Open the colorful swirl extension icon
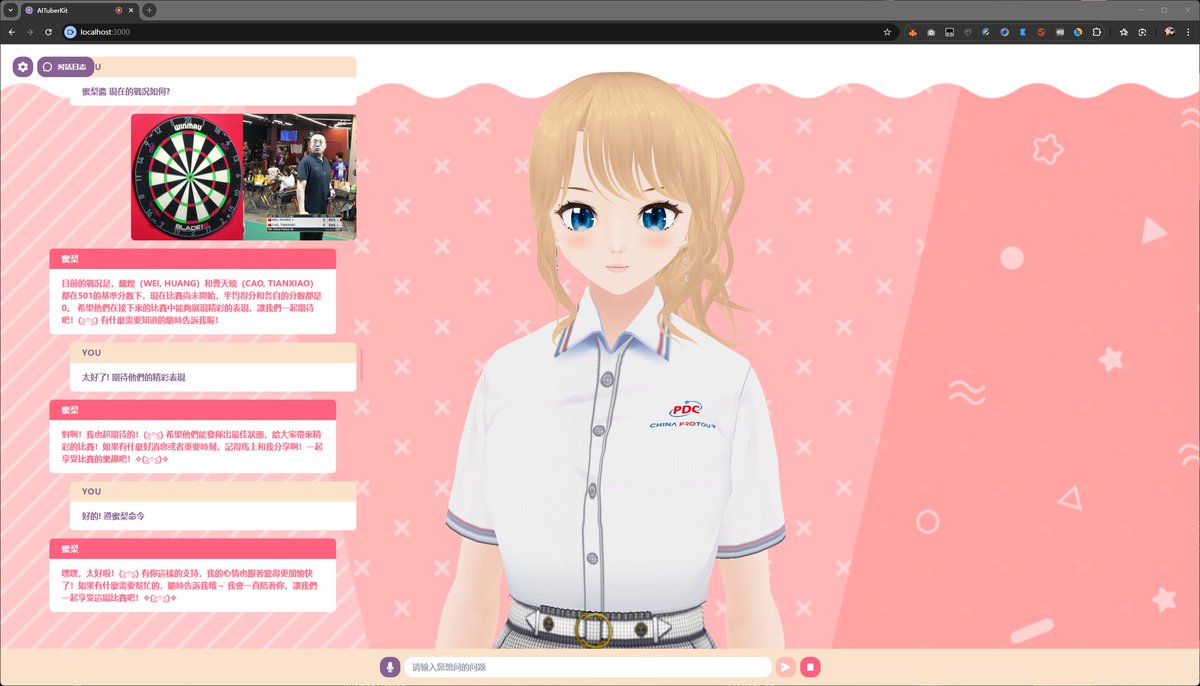The height and width of the screenshot is (686, 1200). tap(1078, 32)
